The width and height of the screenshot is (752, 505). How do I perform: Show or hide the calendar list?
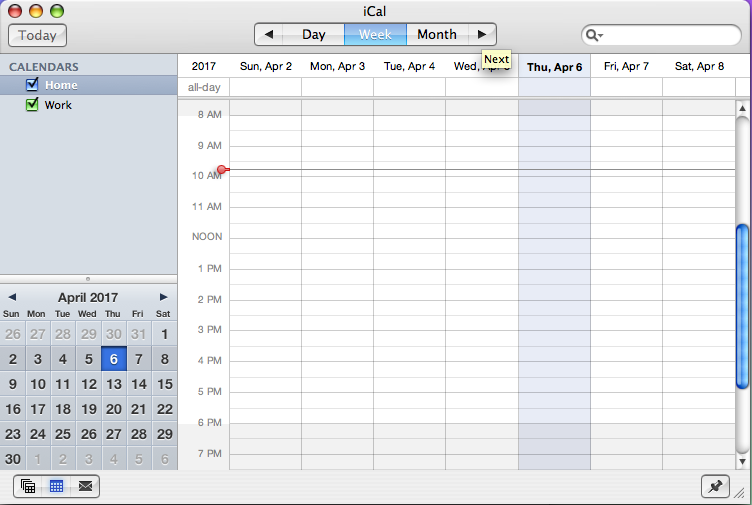pyautogui.click(x=28, y=486)
